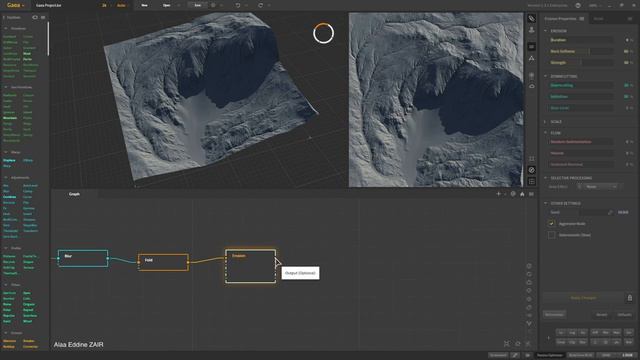The width and height of the screenshot is (640, 360).
Task: Open the Graph header hamburger menu
Action: pos(531,194)
